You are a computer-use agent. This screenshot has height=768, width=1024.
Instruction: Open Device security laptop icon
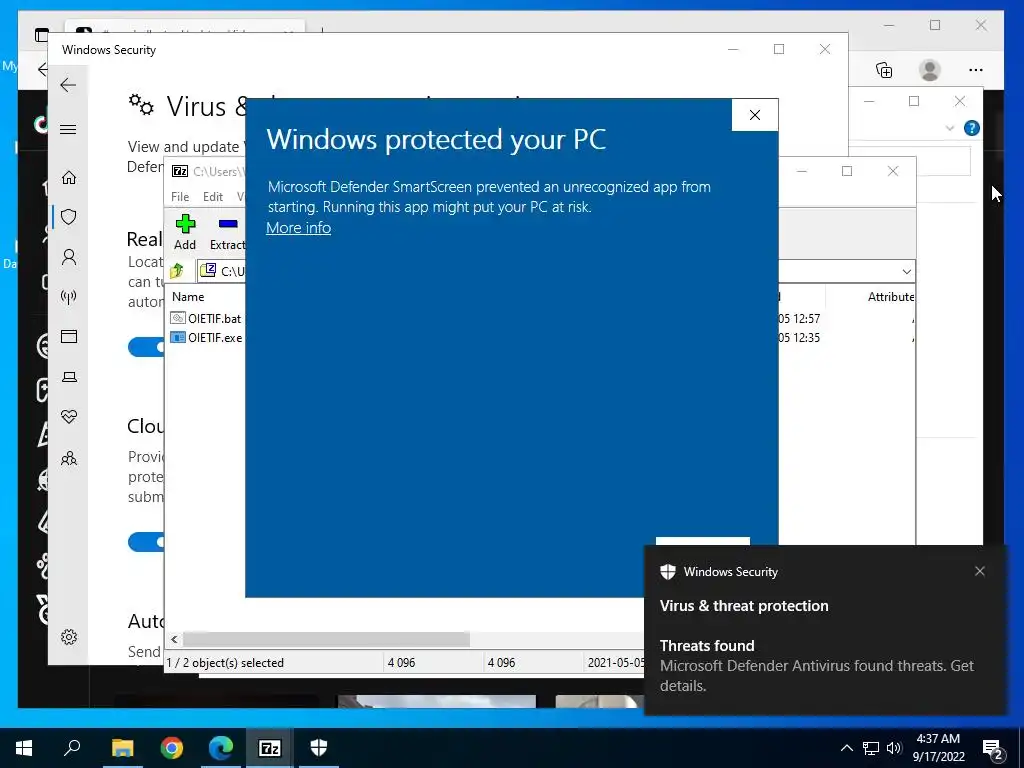point(69,377)
